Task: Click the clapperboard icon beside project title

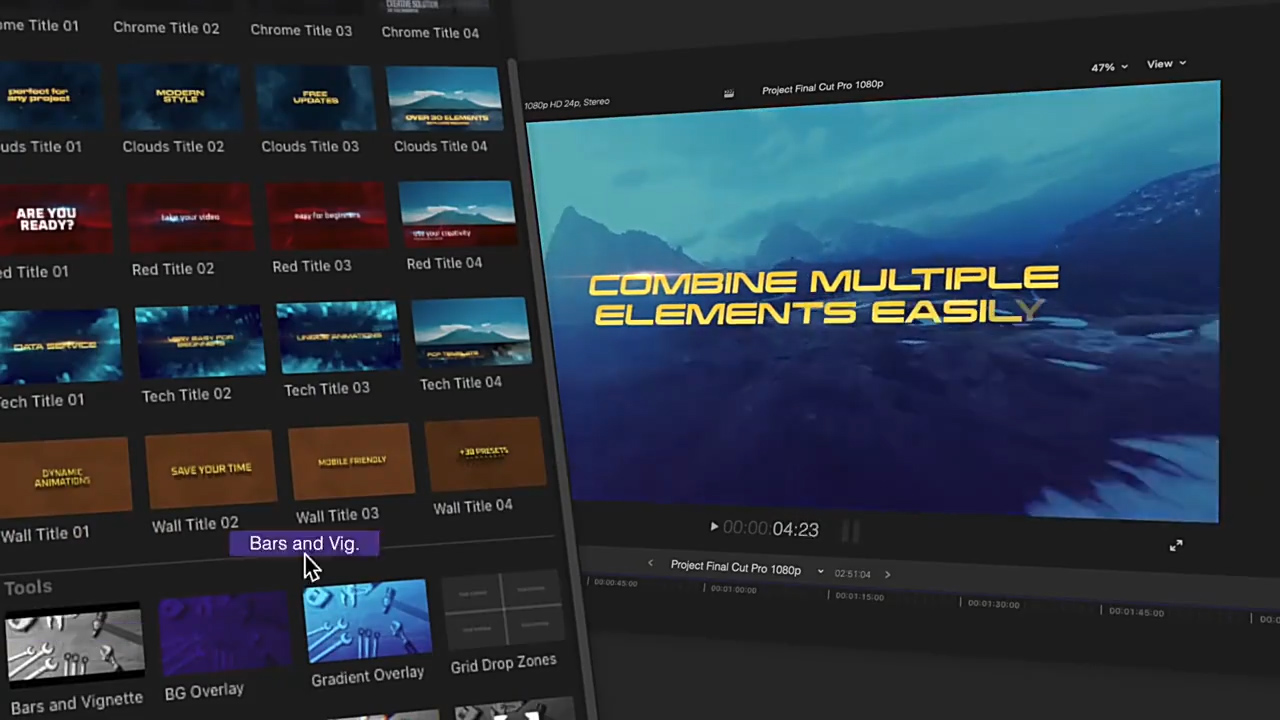Action: pyautogui.click(x=729, y=93)
